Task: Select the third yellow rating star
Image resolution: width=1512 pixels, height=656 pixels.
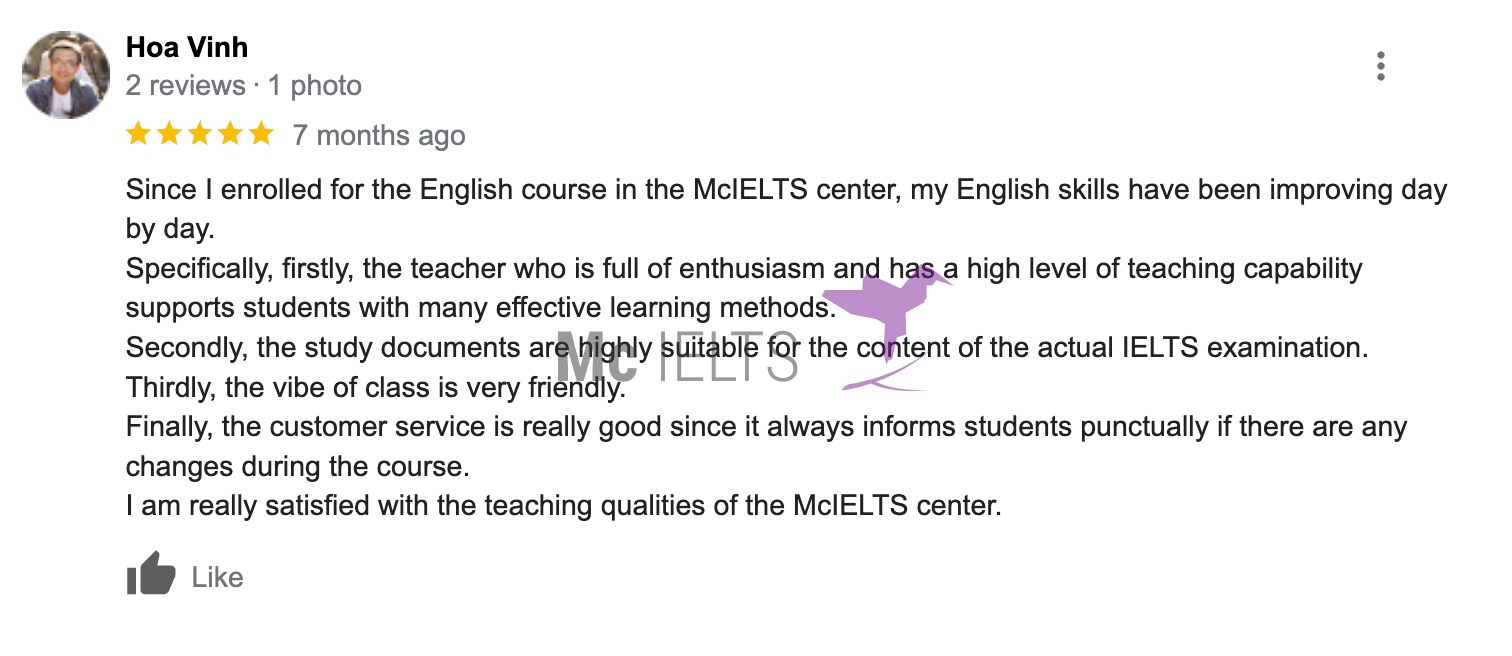Action: coord(200,134)
